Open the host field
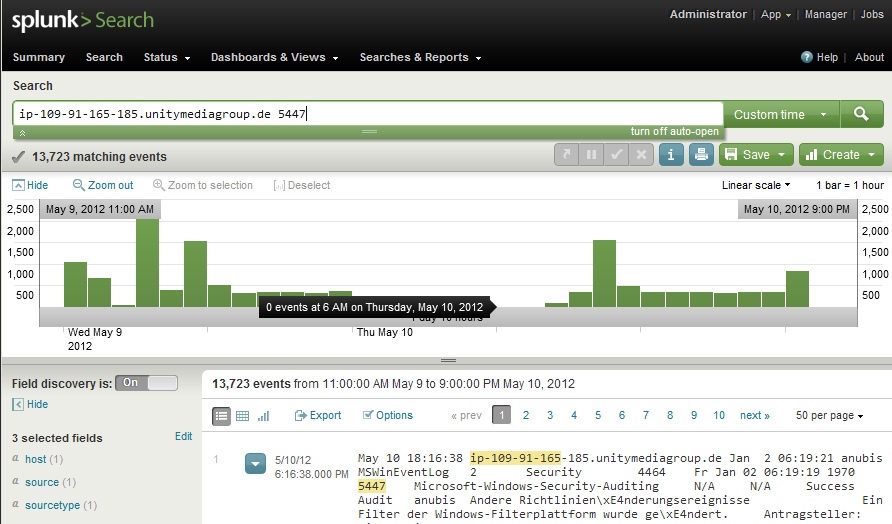This screenshot has width=892, height=524. (x=35, y=459)
